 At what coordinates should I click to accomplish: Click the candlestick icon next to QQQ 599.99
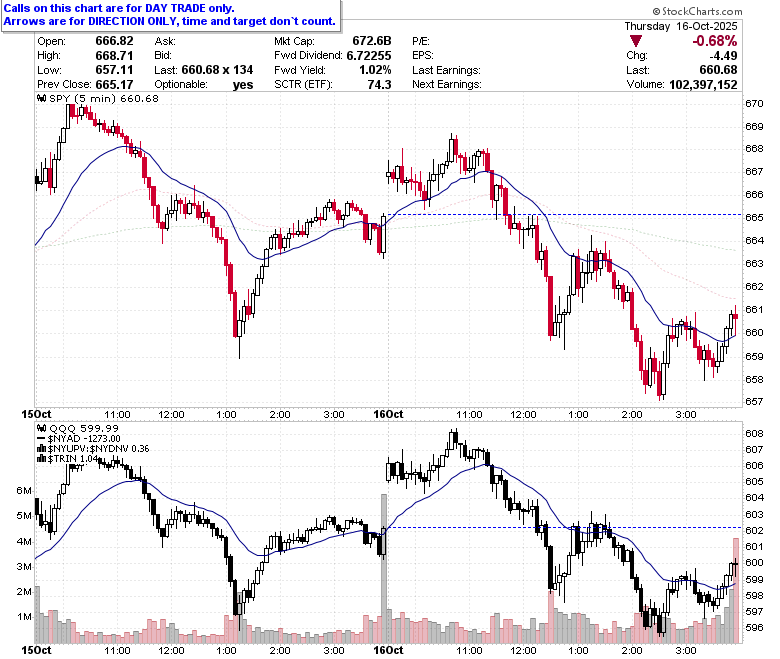pos(42,428)
